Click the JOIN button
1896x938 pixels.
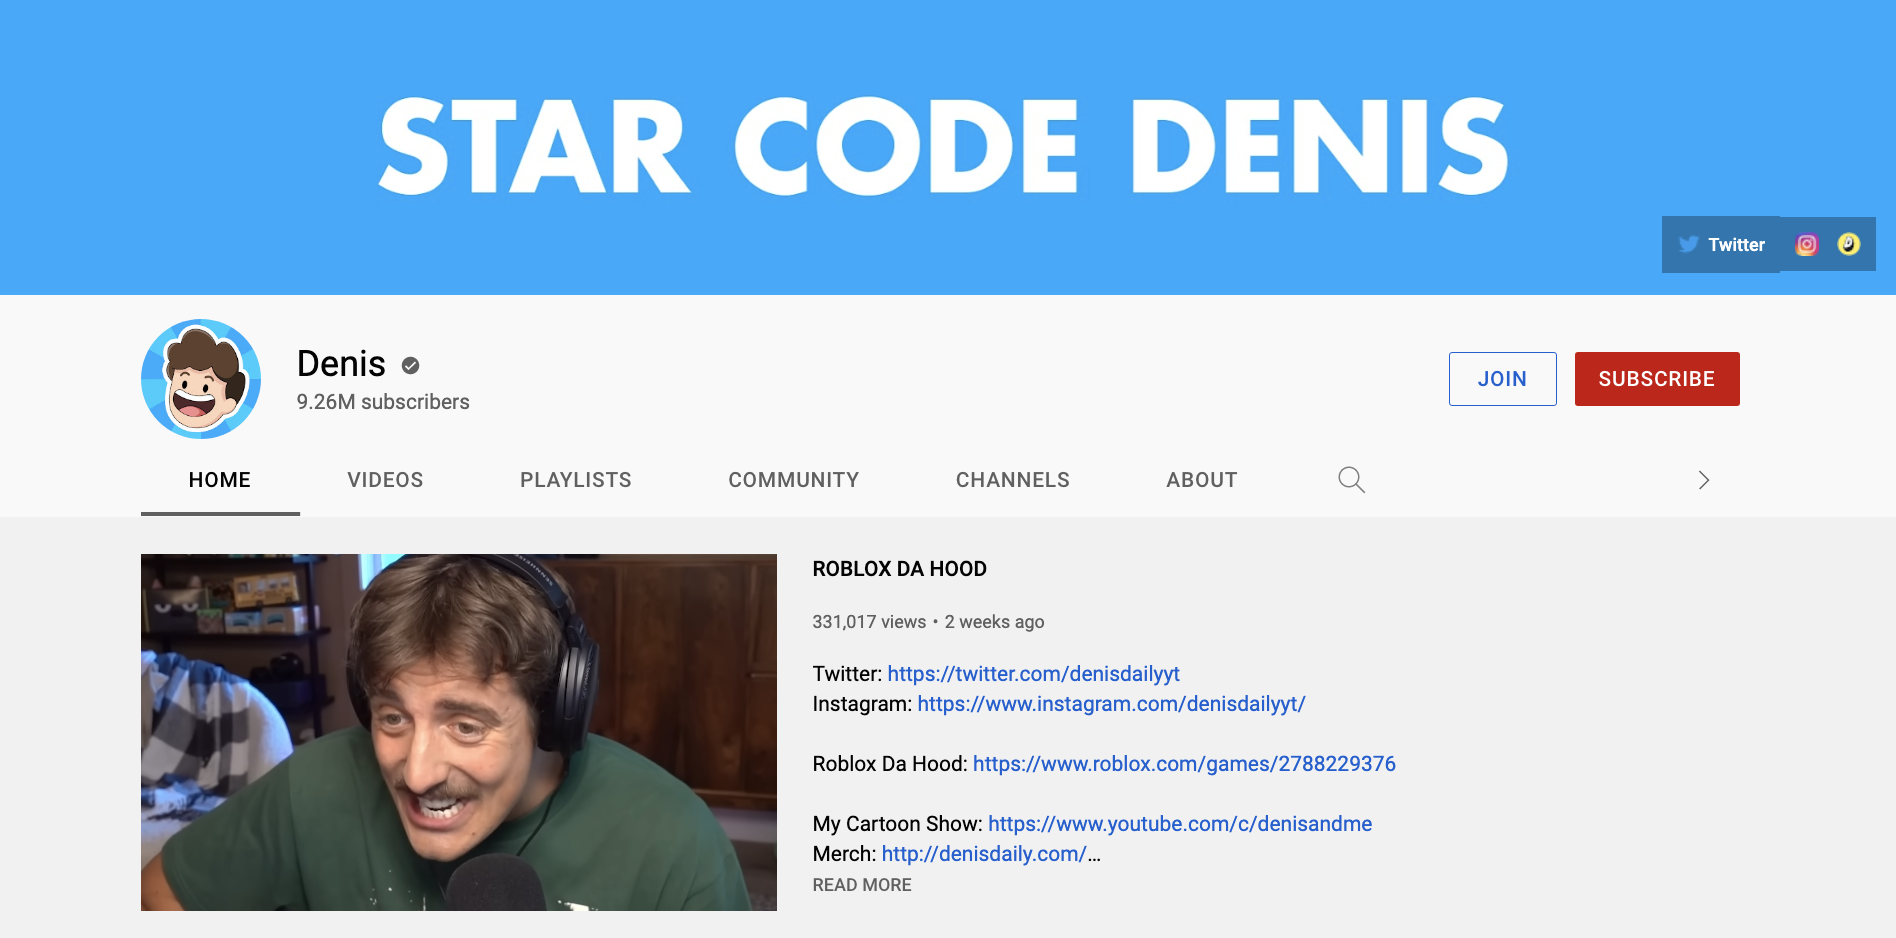click(1502, 379)
